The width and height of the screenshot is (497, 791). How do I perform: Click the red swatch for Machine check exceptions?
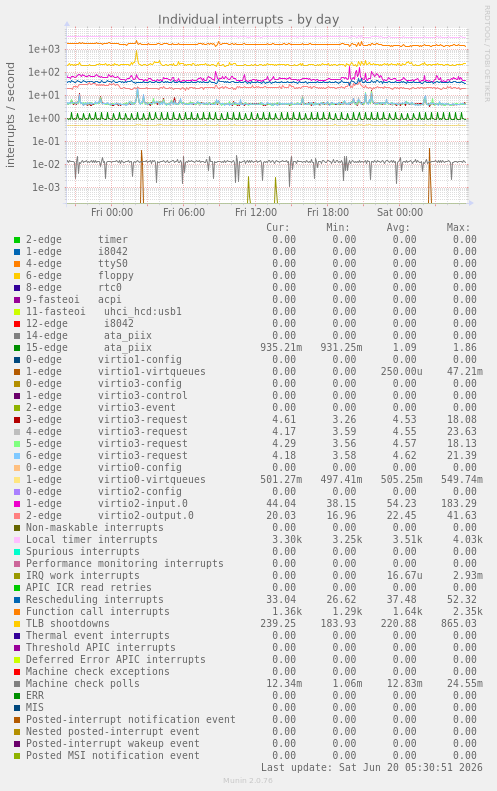[17, 672]
